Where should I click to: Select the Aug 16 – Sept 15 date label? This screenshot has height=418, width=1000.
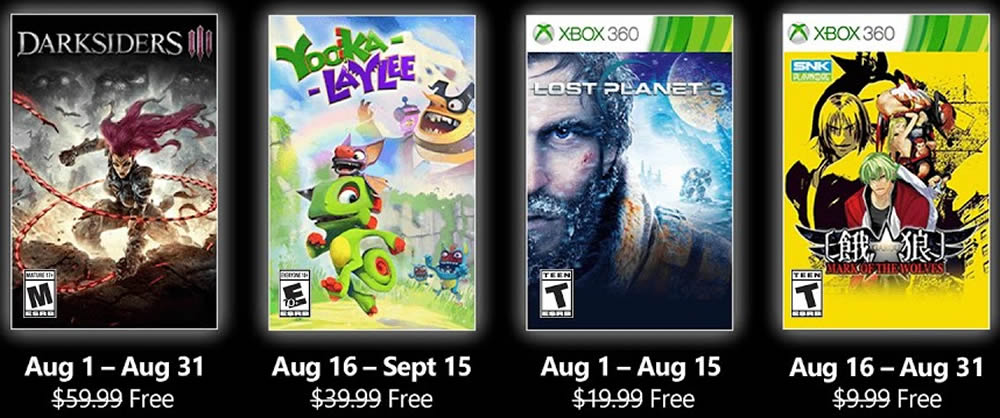point(372,367)
